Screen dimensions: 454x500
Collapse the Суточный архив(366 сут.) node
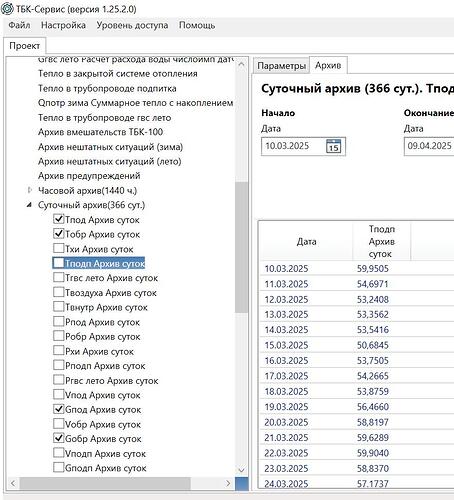[29, 205]
